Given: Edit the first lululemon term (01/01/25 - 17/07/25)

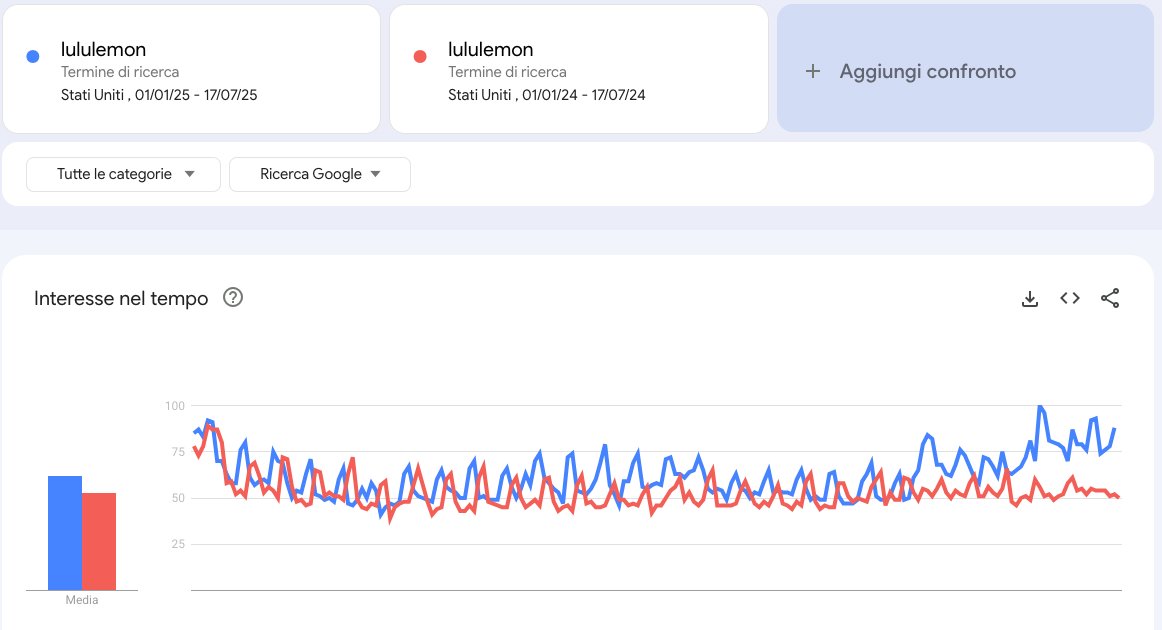Looking at the screenshot, I should coord(191,69).
